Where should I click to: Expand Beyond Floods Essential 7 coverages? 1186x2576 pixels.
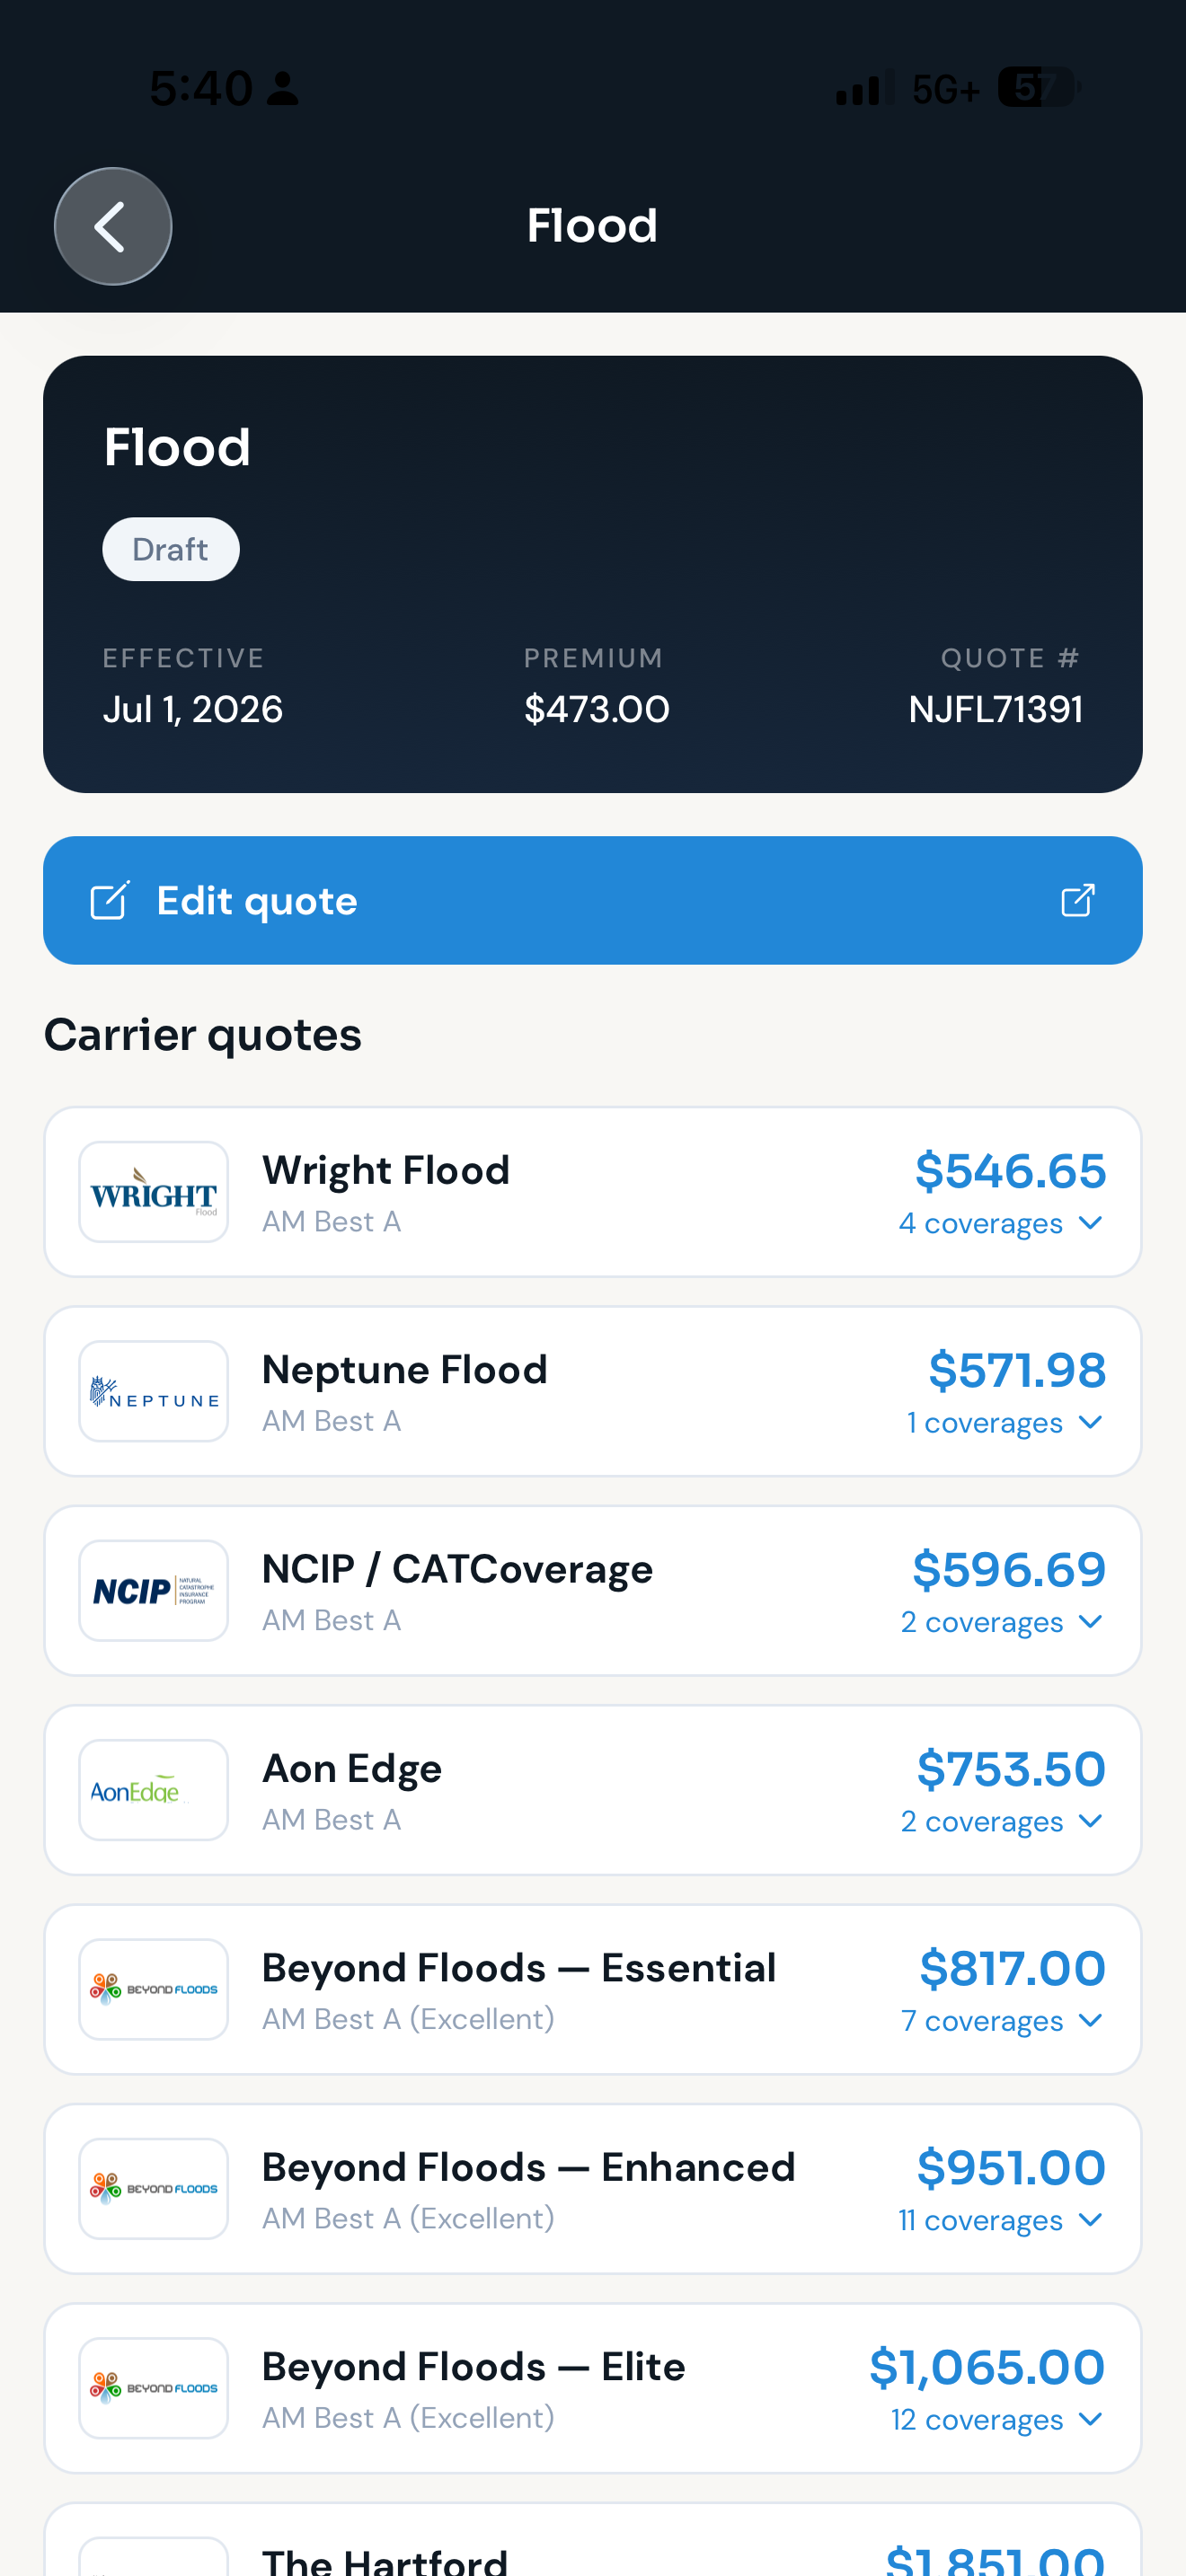(1002, 2020)
